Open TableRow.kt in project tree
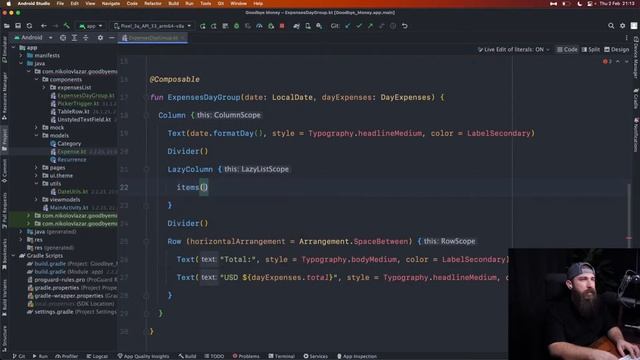This screenshot has height=360, width=640. coord(73,111)
